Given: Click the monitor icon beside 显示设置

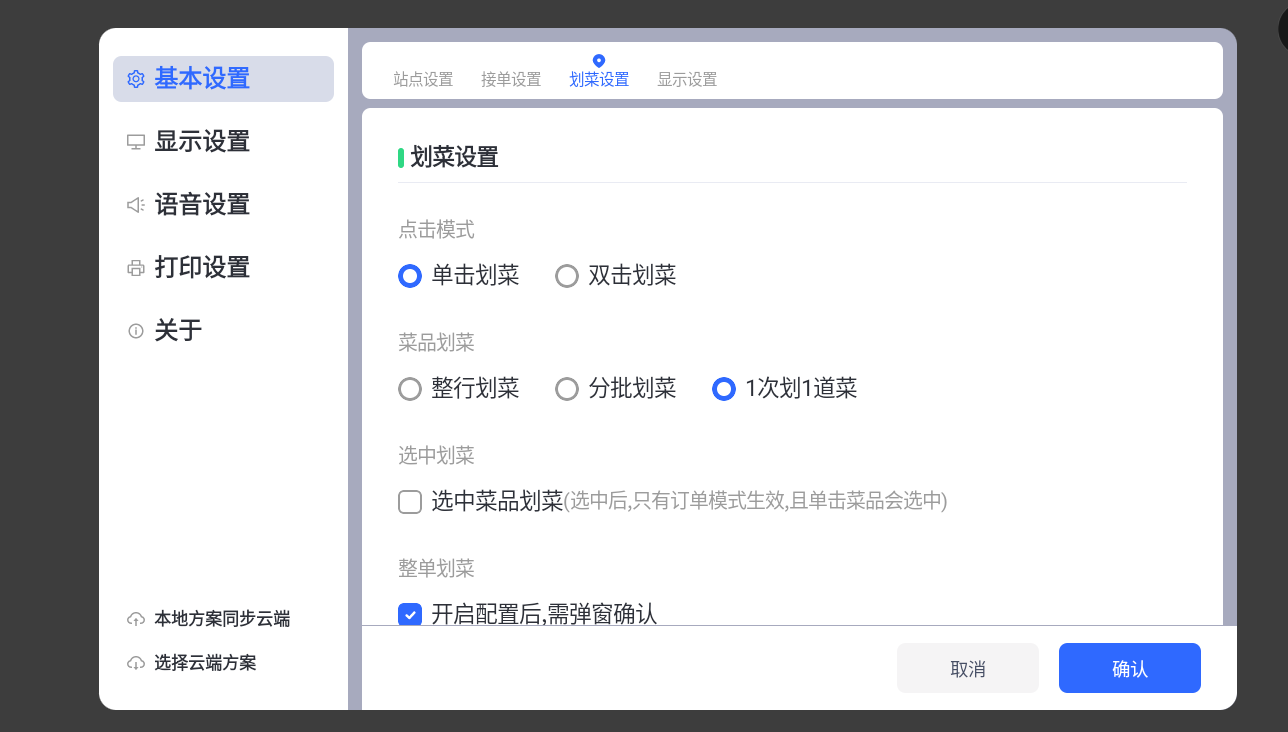Looking at the screenshot, I should pyautogui.click(x=136, y=142).
